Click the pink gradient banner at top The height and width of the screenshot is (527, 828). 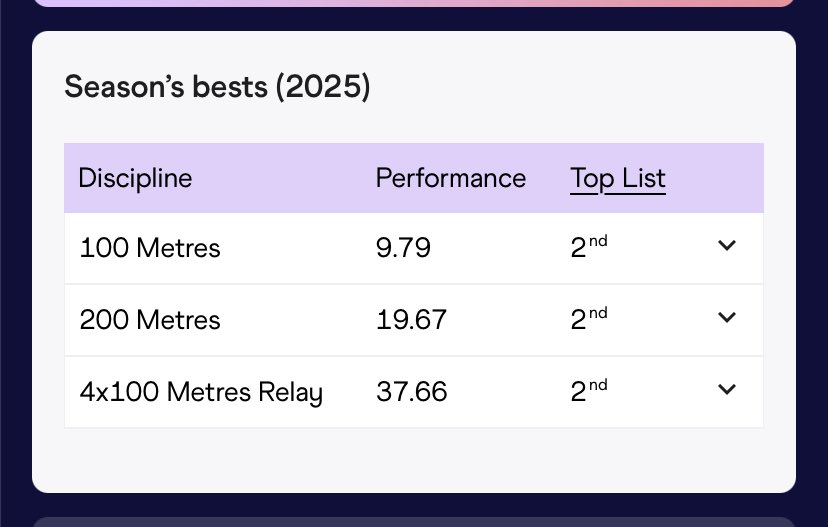click(x=414, y=3)
